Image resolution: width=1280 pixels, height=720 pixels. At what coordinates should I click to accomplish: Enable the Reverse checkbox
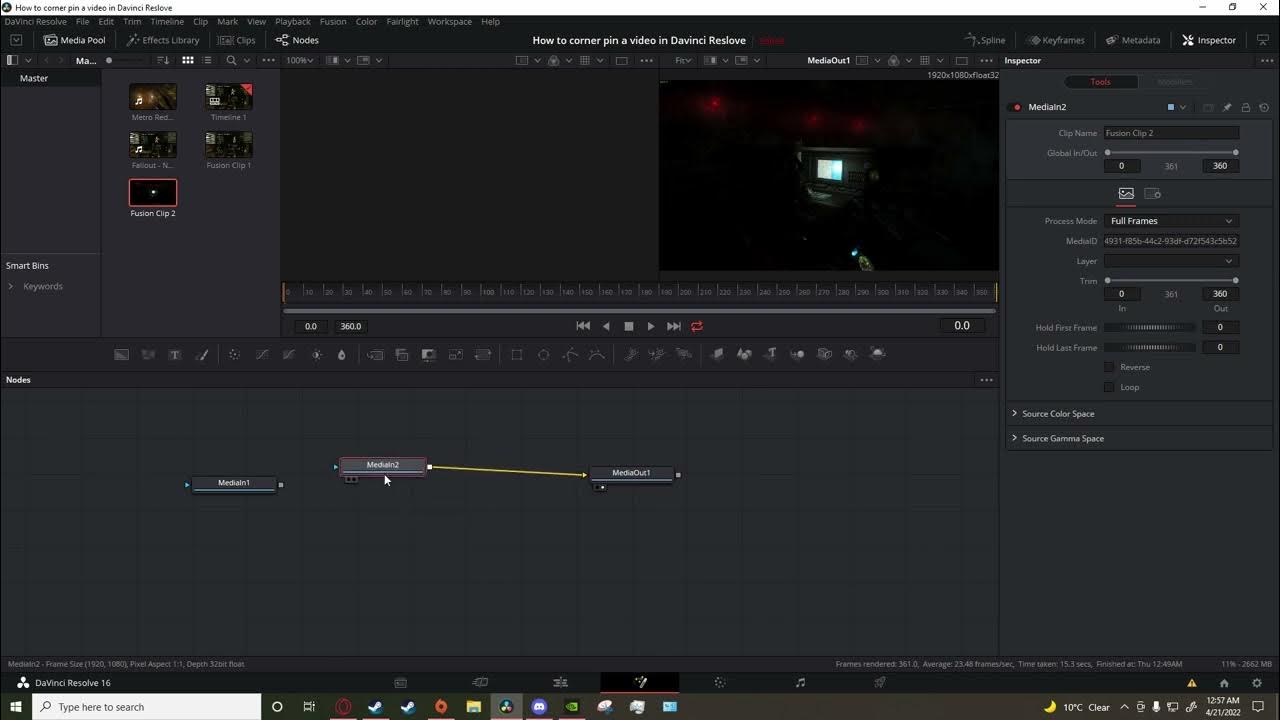coord(1109,367)
